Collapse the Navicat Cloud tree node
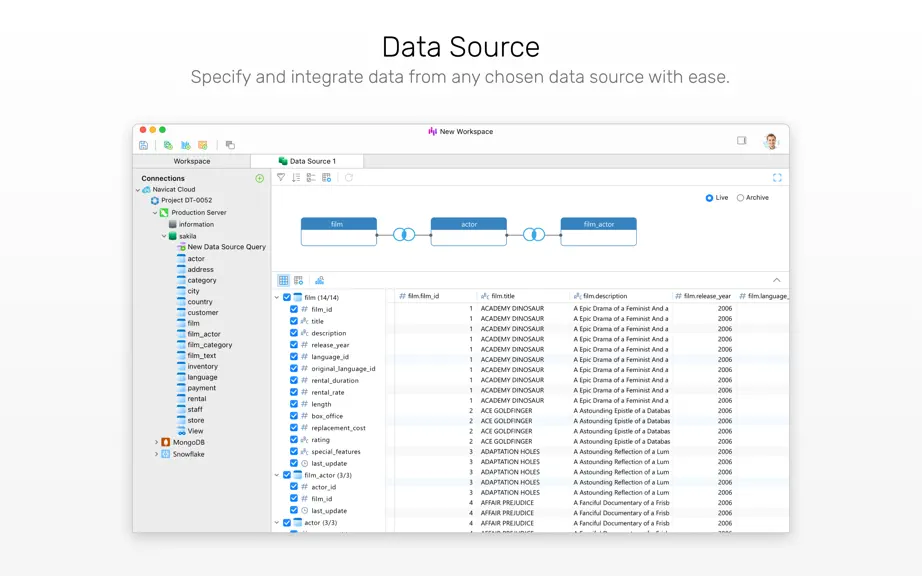Image resolution: width=922 pixels, height=576 pixels. pos(138,190)
